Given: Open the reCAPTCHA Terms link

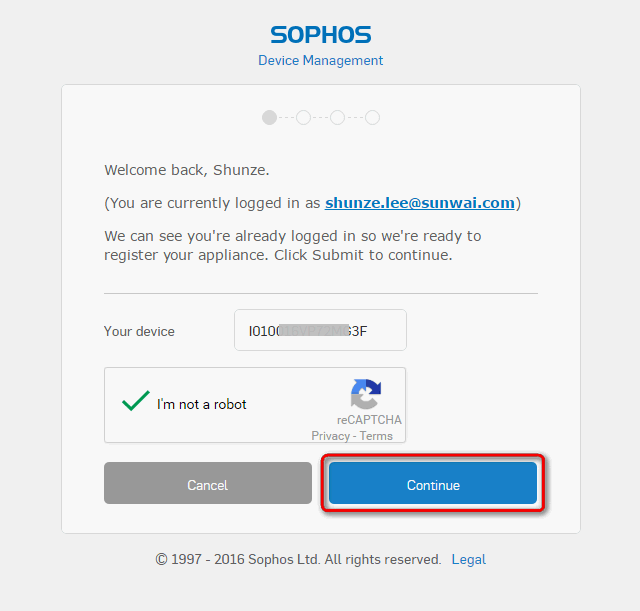Looking at the screenshot, I should [376, 436].
